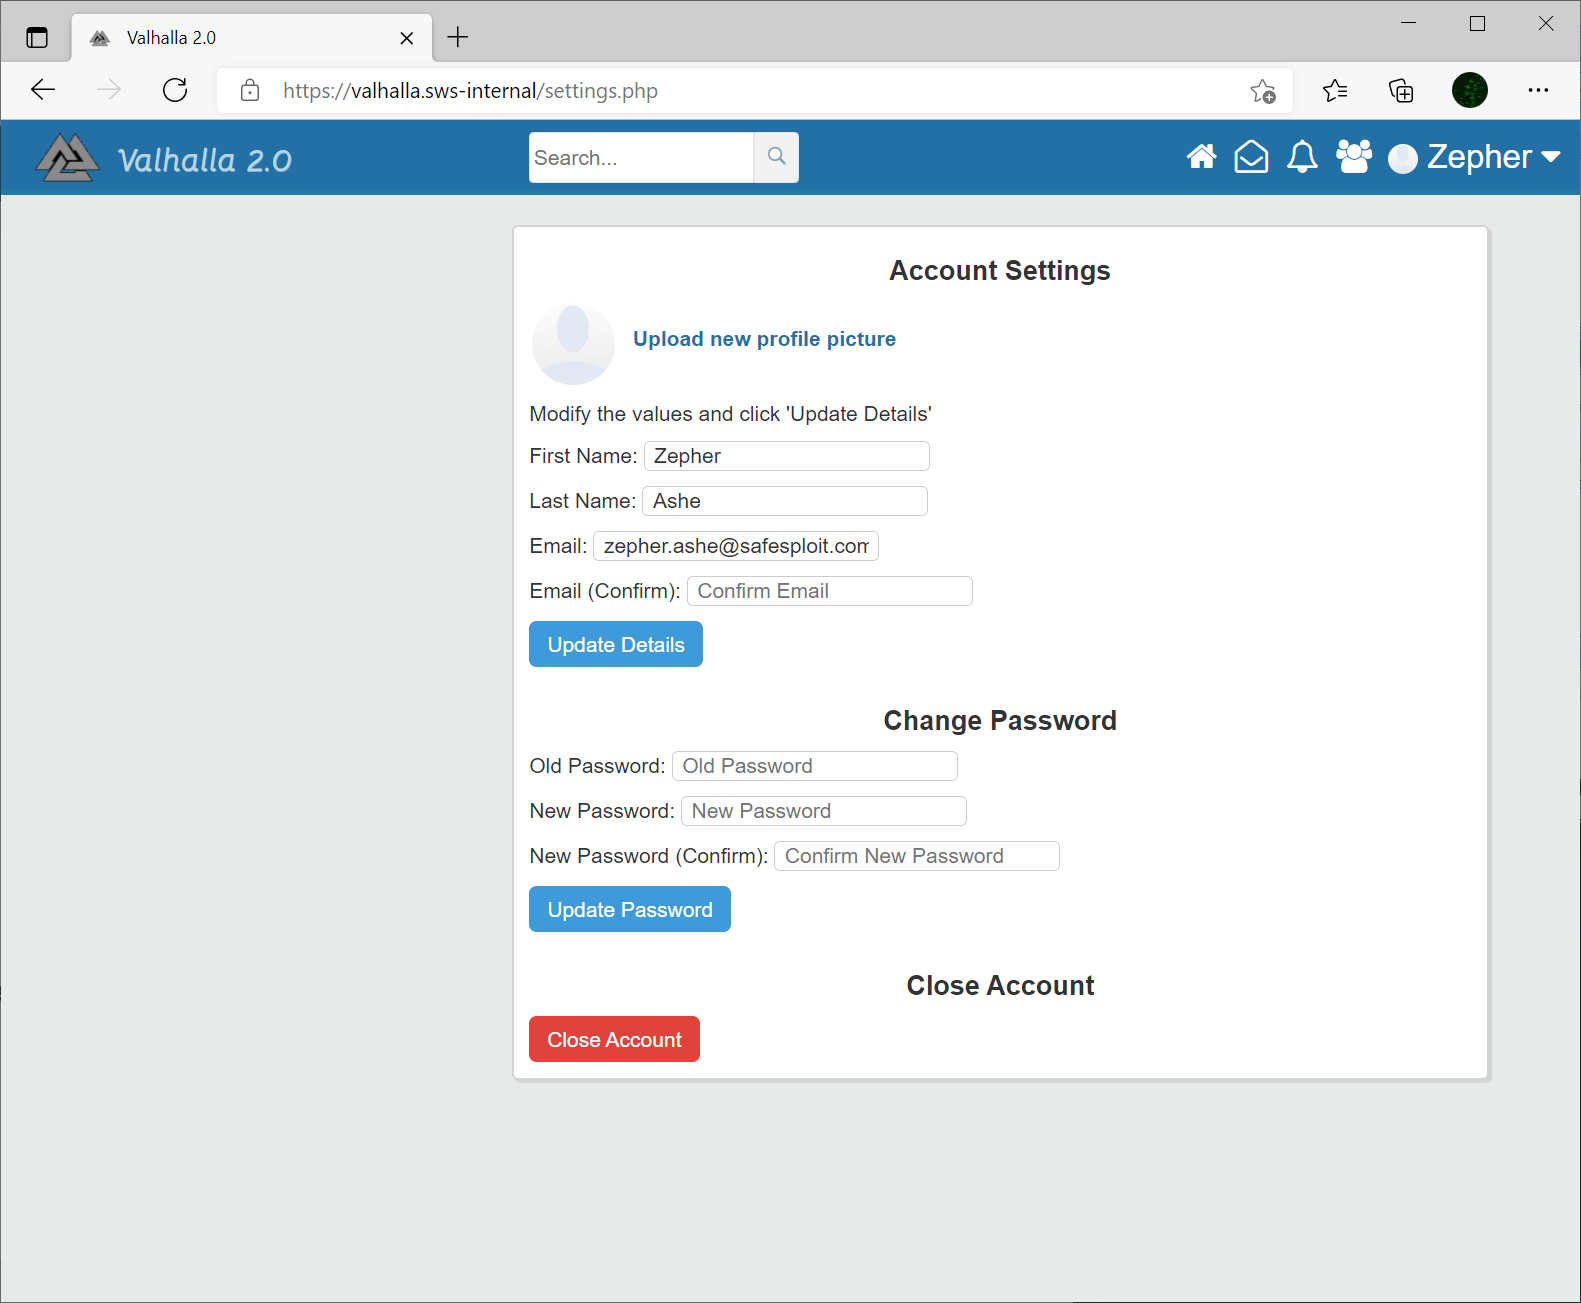
Task: Open the Favorites list icon
Action: [x=1334, y=91]
